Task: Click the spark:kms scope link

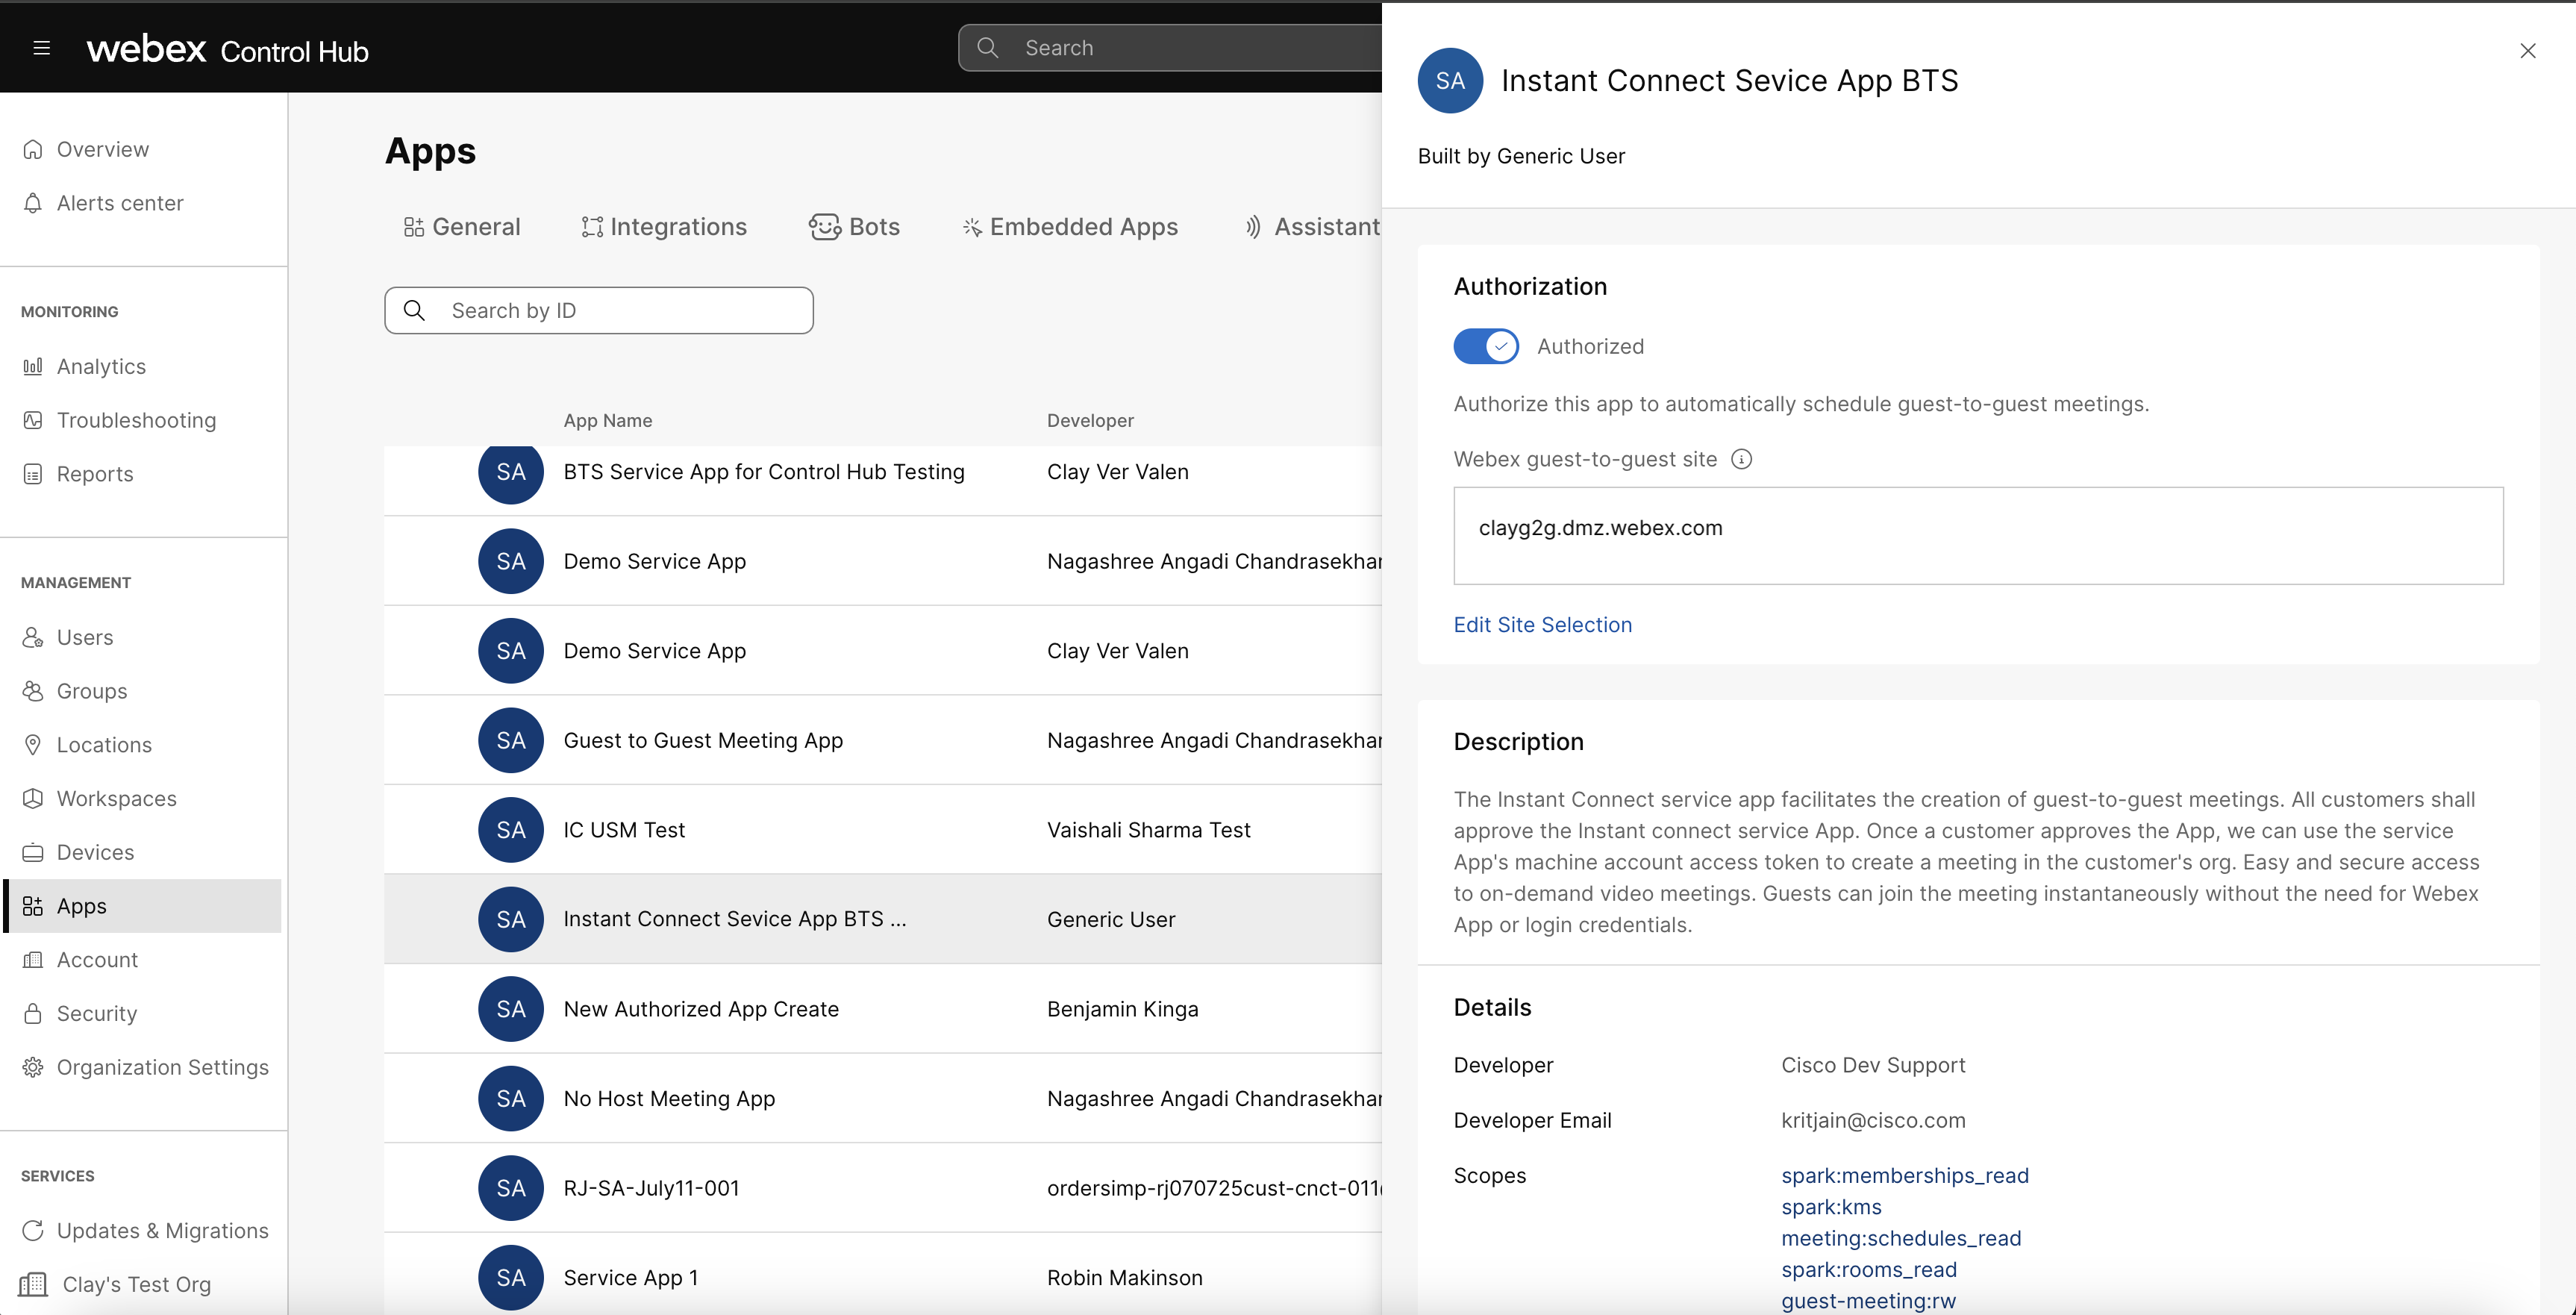Action: pyautogui.click(x=1831, y=1207)
